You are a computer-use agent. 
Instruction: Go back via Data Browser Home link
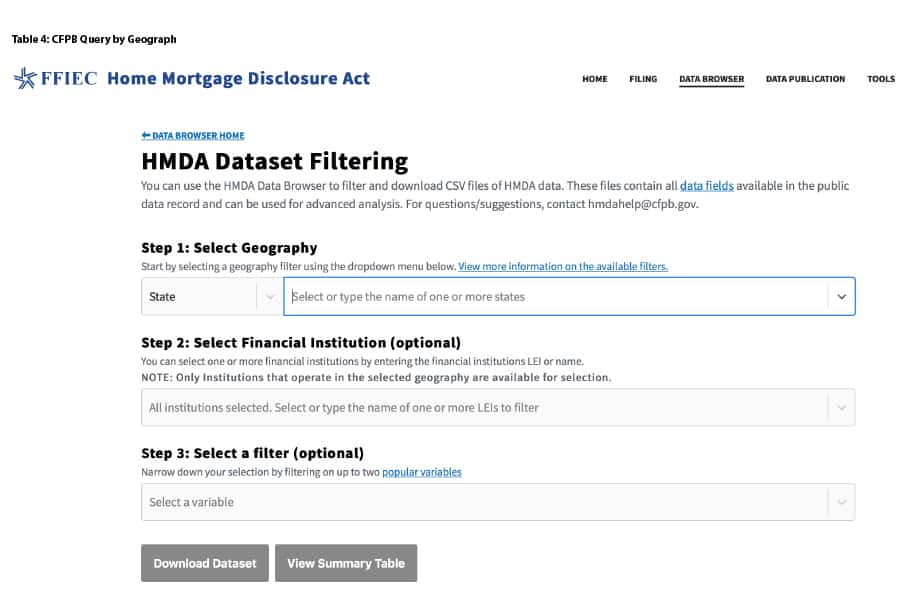pos(193,135)
